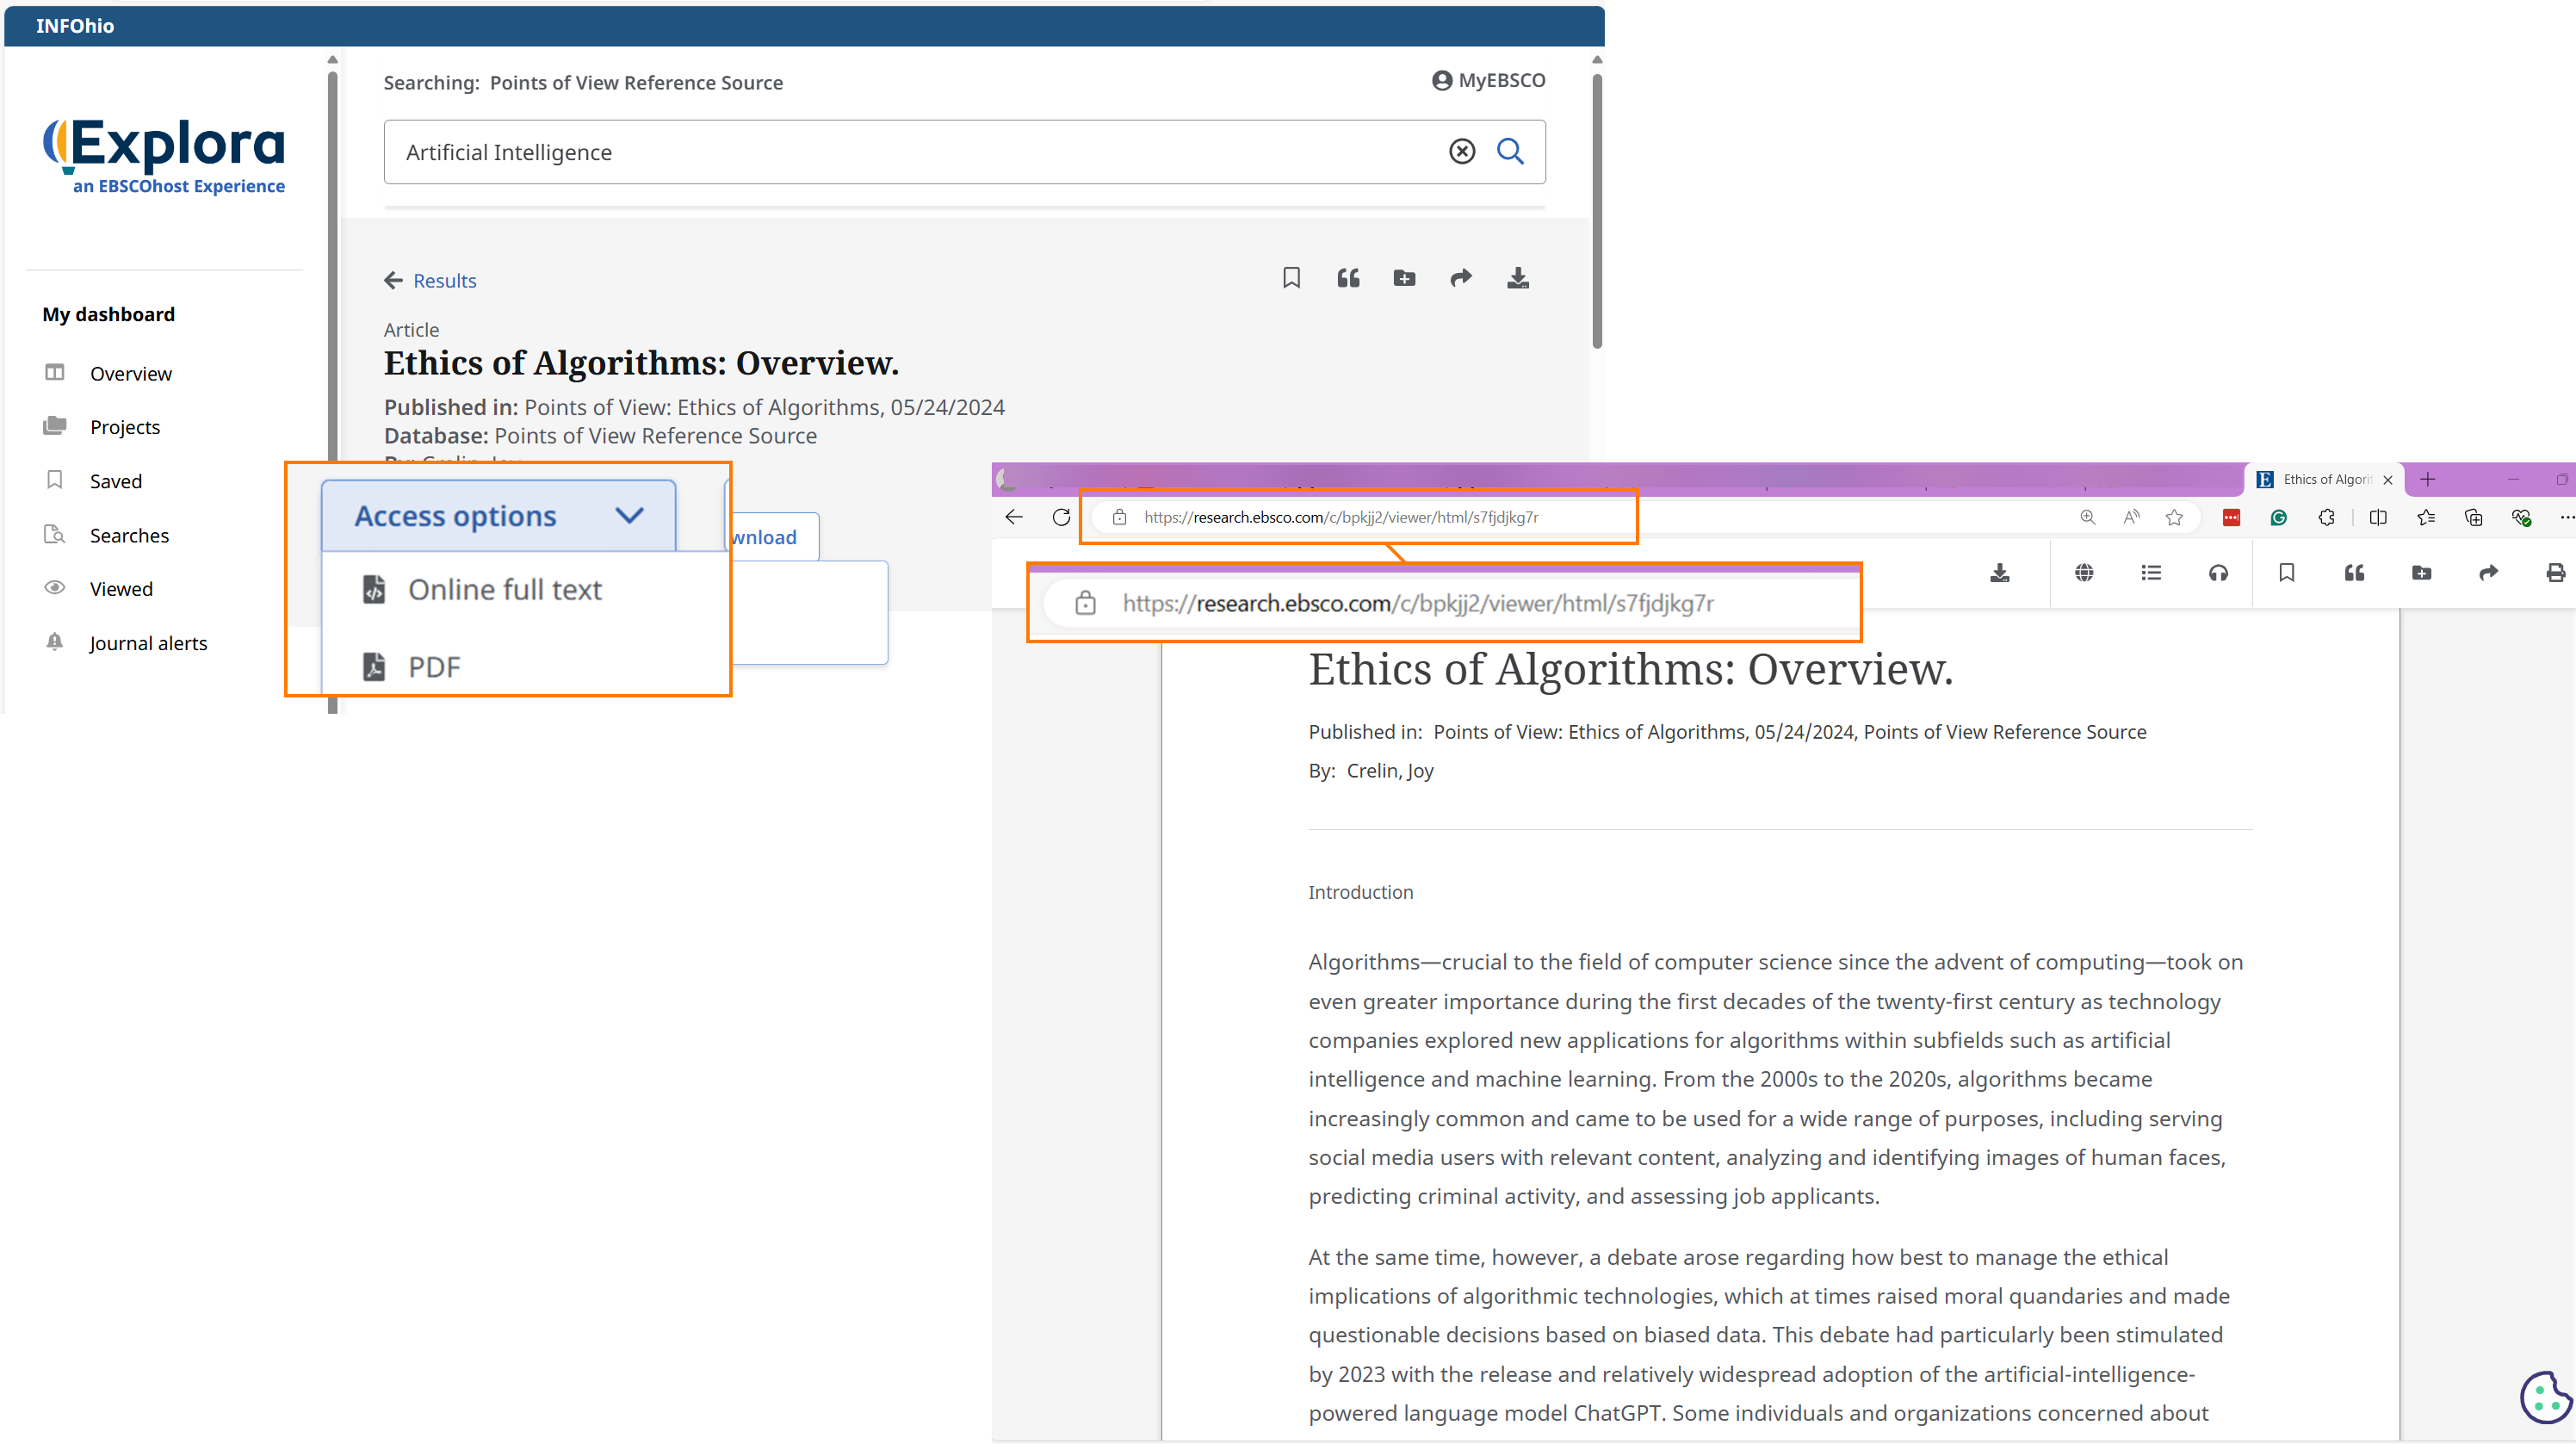The height and width of the screenshot is (1444, 2576).
Task: Click the browser address bar URL
Action: pos(1340,517)
